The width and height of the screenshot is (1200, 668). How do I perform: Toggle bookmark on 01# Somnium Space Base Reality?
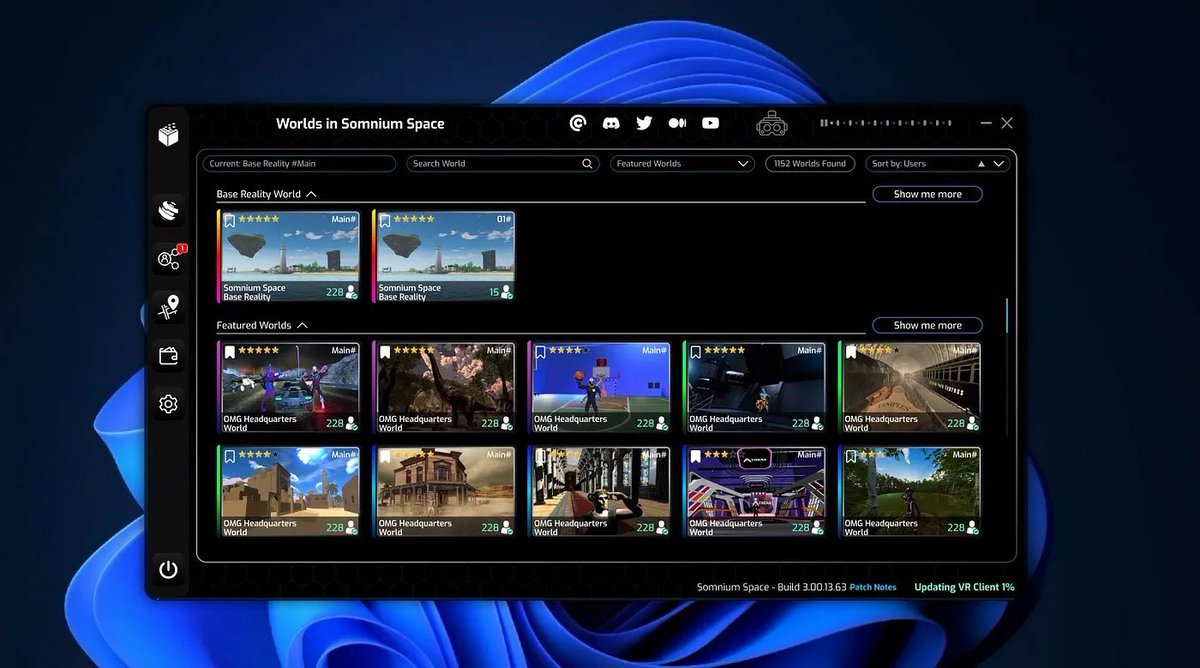(x=385, y=220)
